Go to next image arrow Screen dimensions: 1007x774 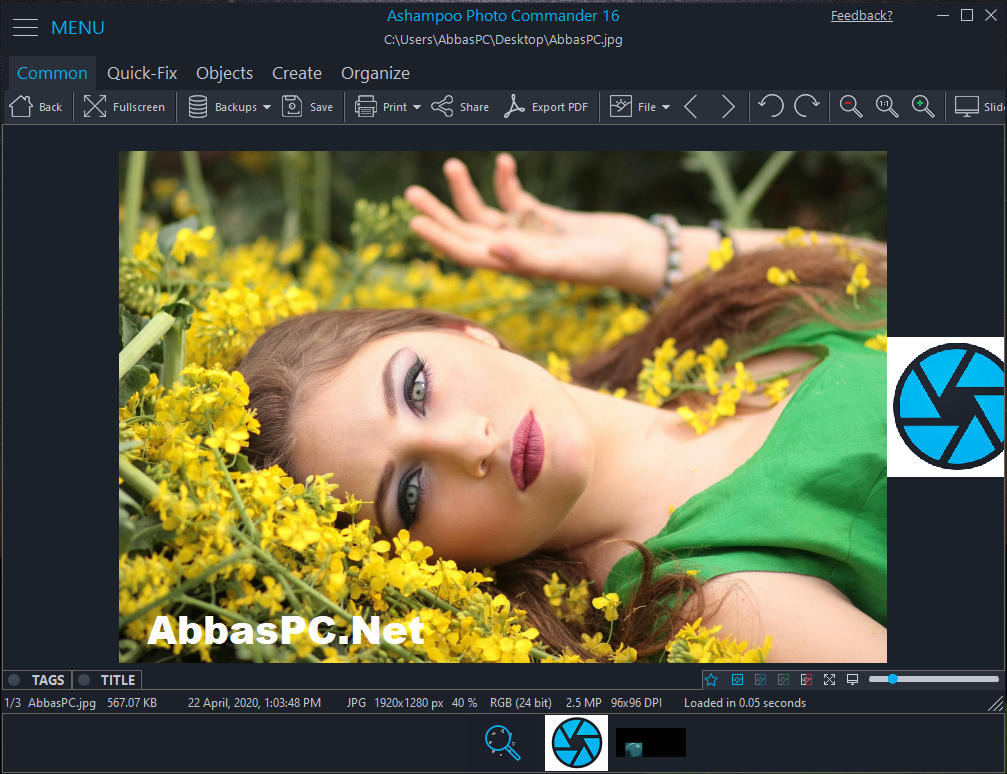click(x=728, y=107)
